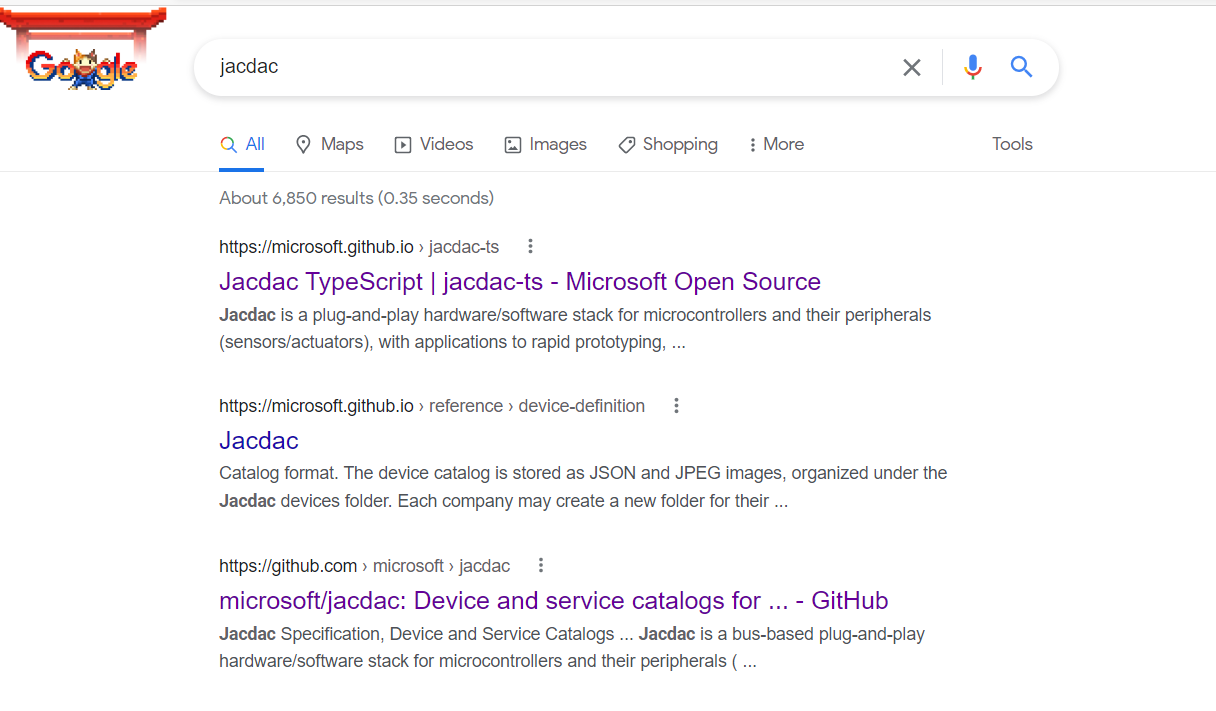Click the three-dot icon beside the GitHub result
The width and height of the screenshot is (1216, 711).
pyautogui.click(x=540, y=565)
